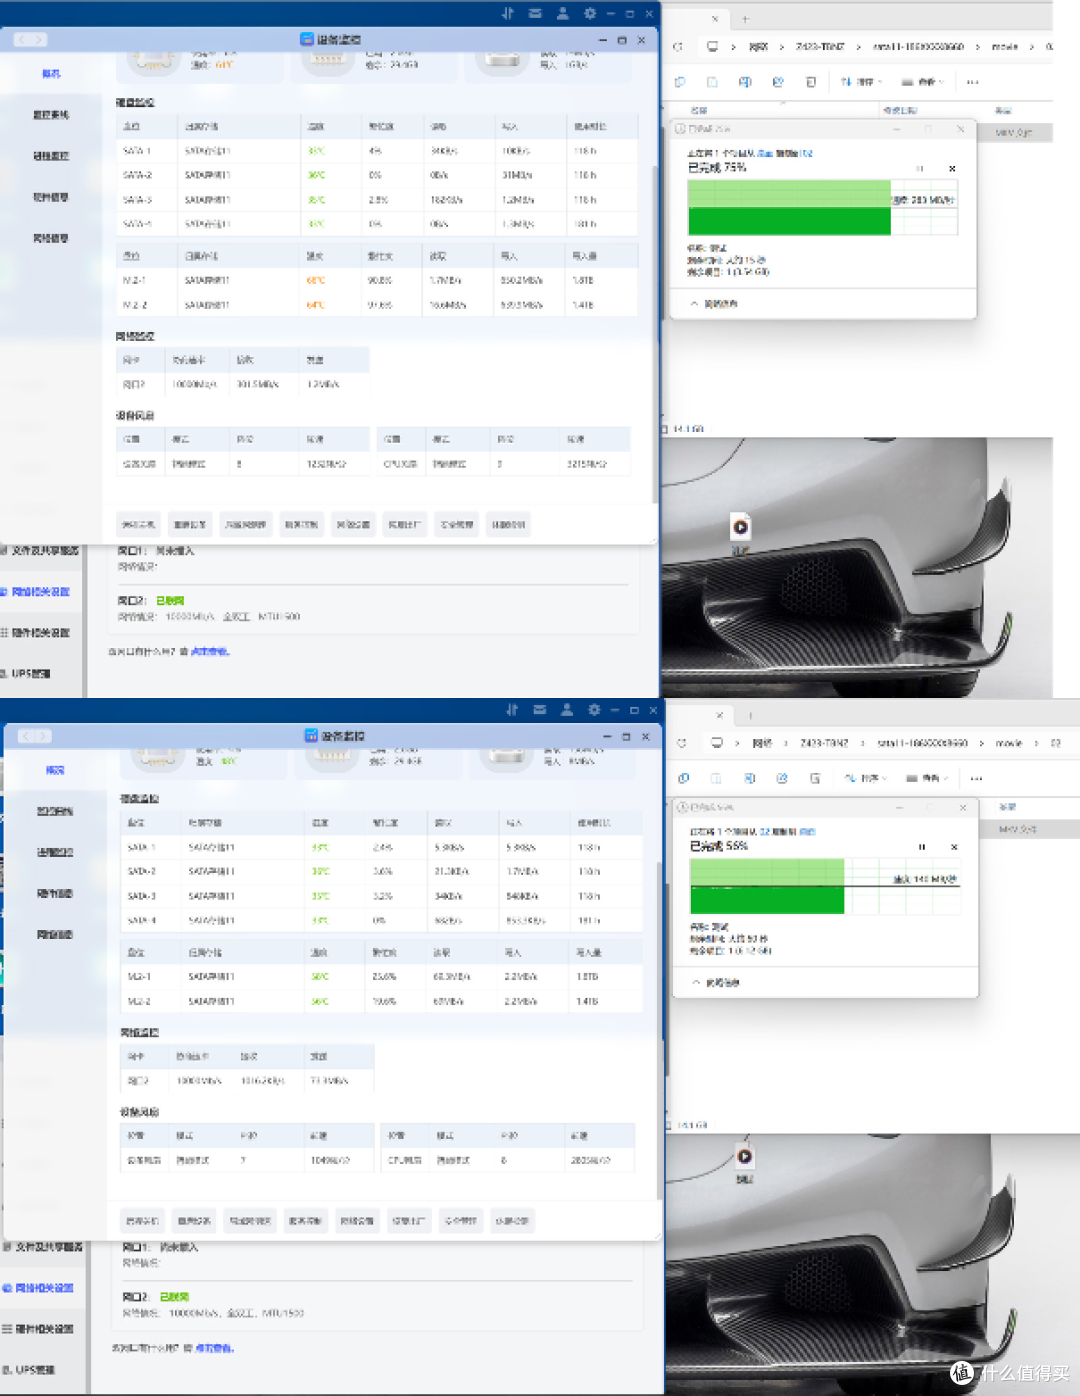This screenshot has width=1080, height=1396.
Task: Open View dropdown in upper Explorer toolbar
Action: [x=924, y=82]
